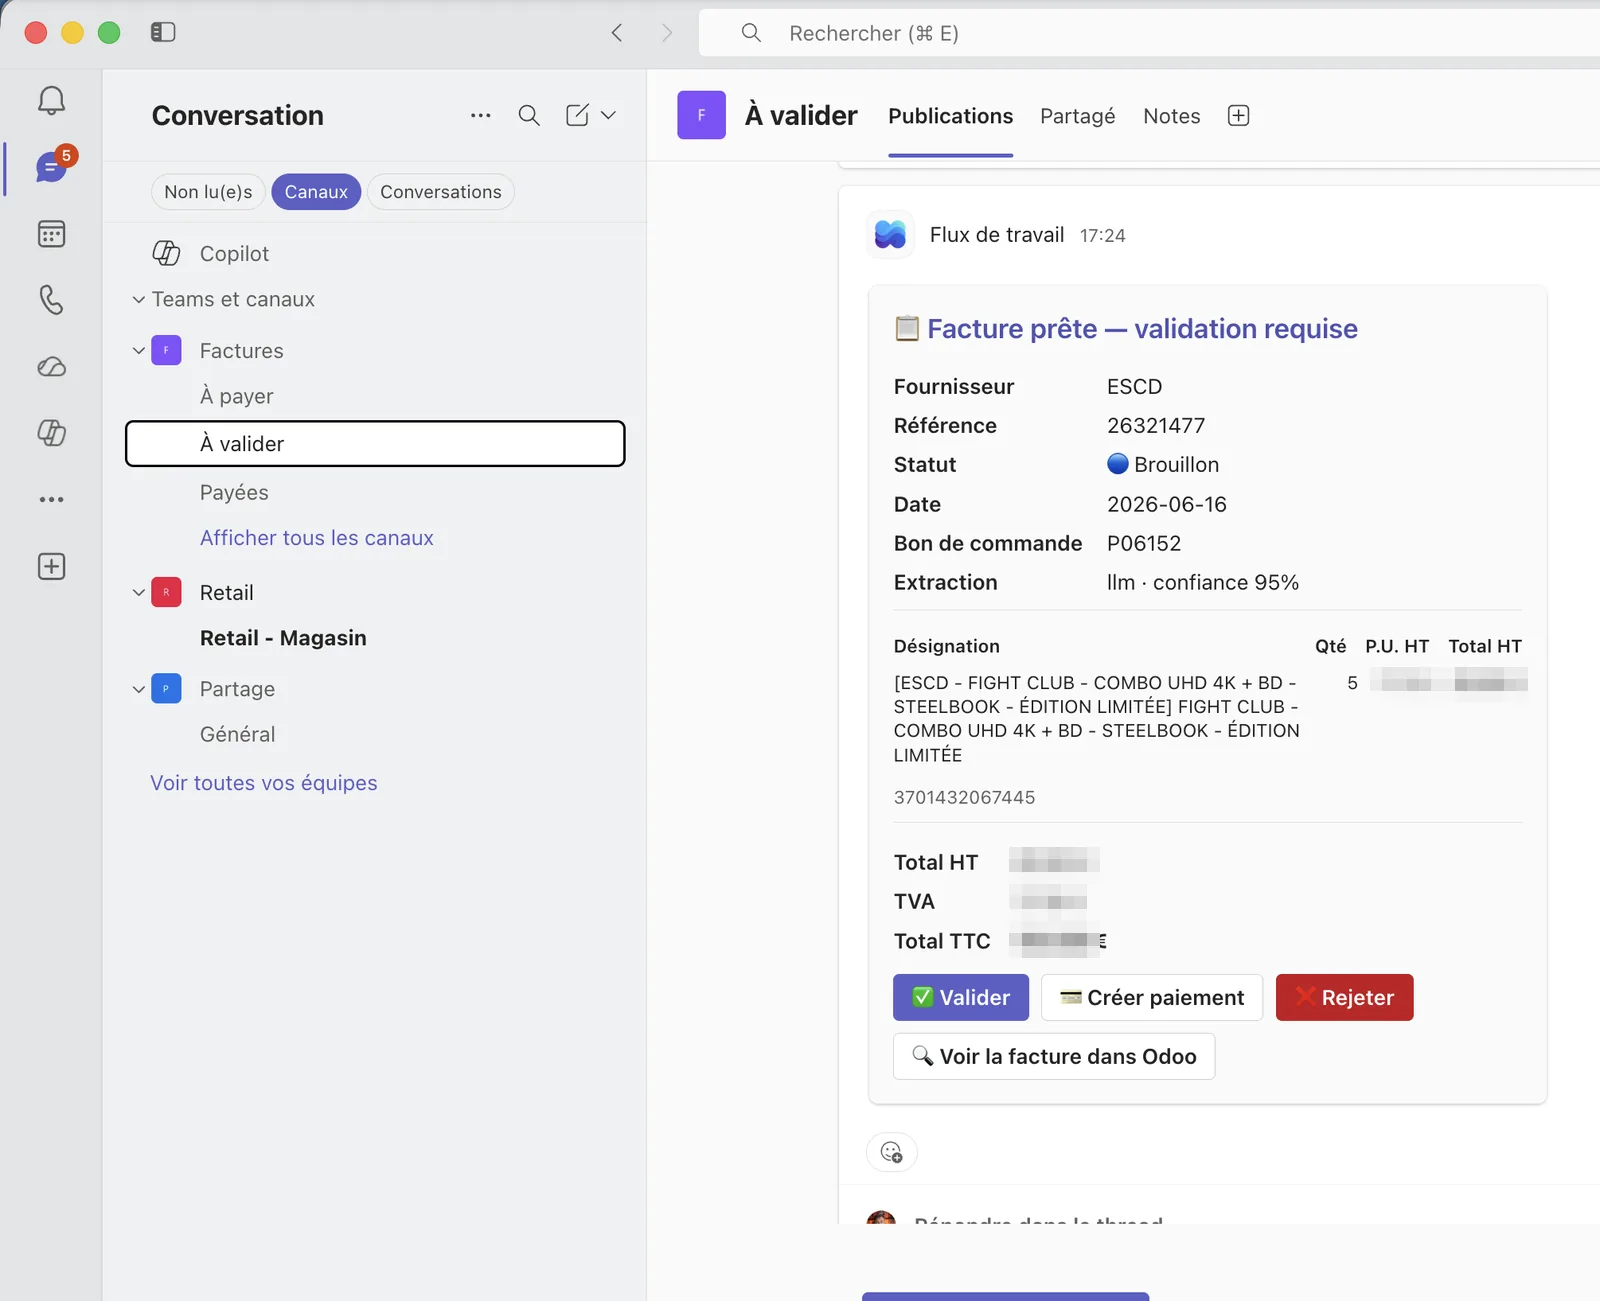Screen dimensions: 1600x1301
Task: Open the OneDrive cloud icon
Action: pos(51,366)
